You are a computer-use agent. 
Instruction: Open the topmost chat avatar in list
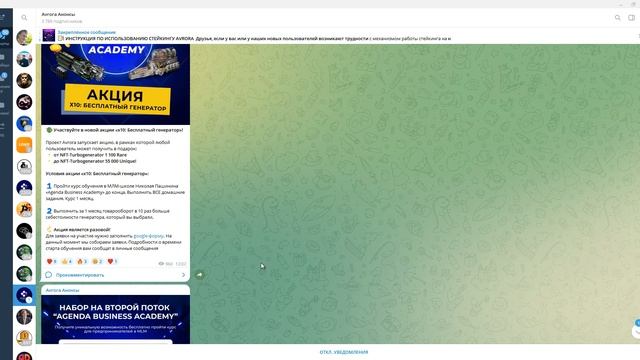[x=24, y=38]
